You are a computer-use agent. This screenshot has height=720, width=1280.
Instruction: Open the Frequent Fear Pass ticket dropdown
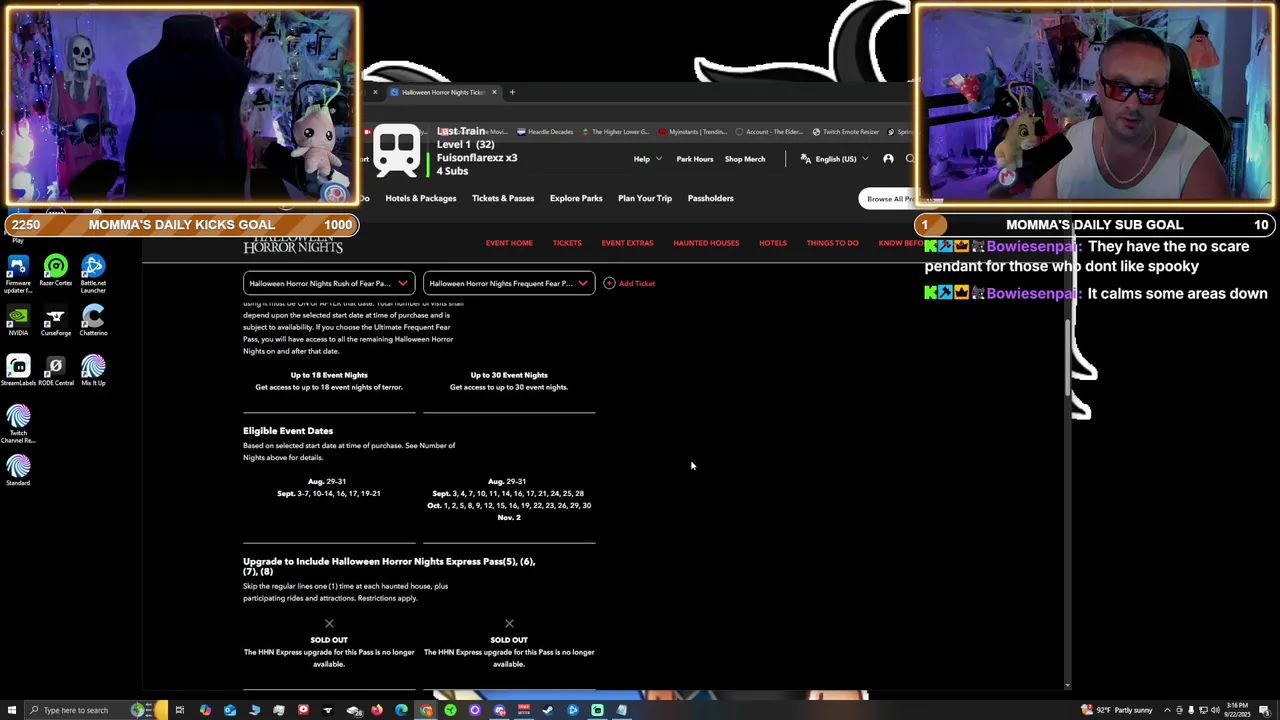click(x=508, y=283)
